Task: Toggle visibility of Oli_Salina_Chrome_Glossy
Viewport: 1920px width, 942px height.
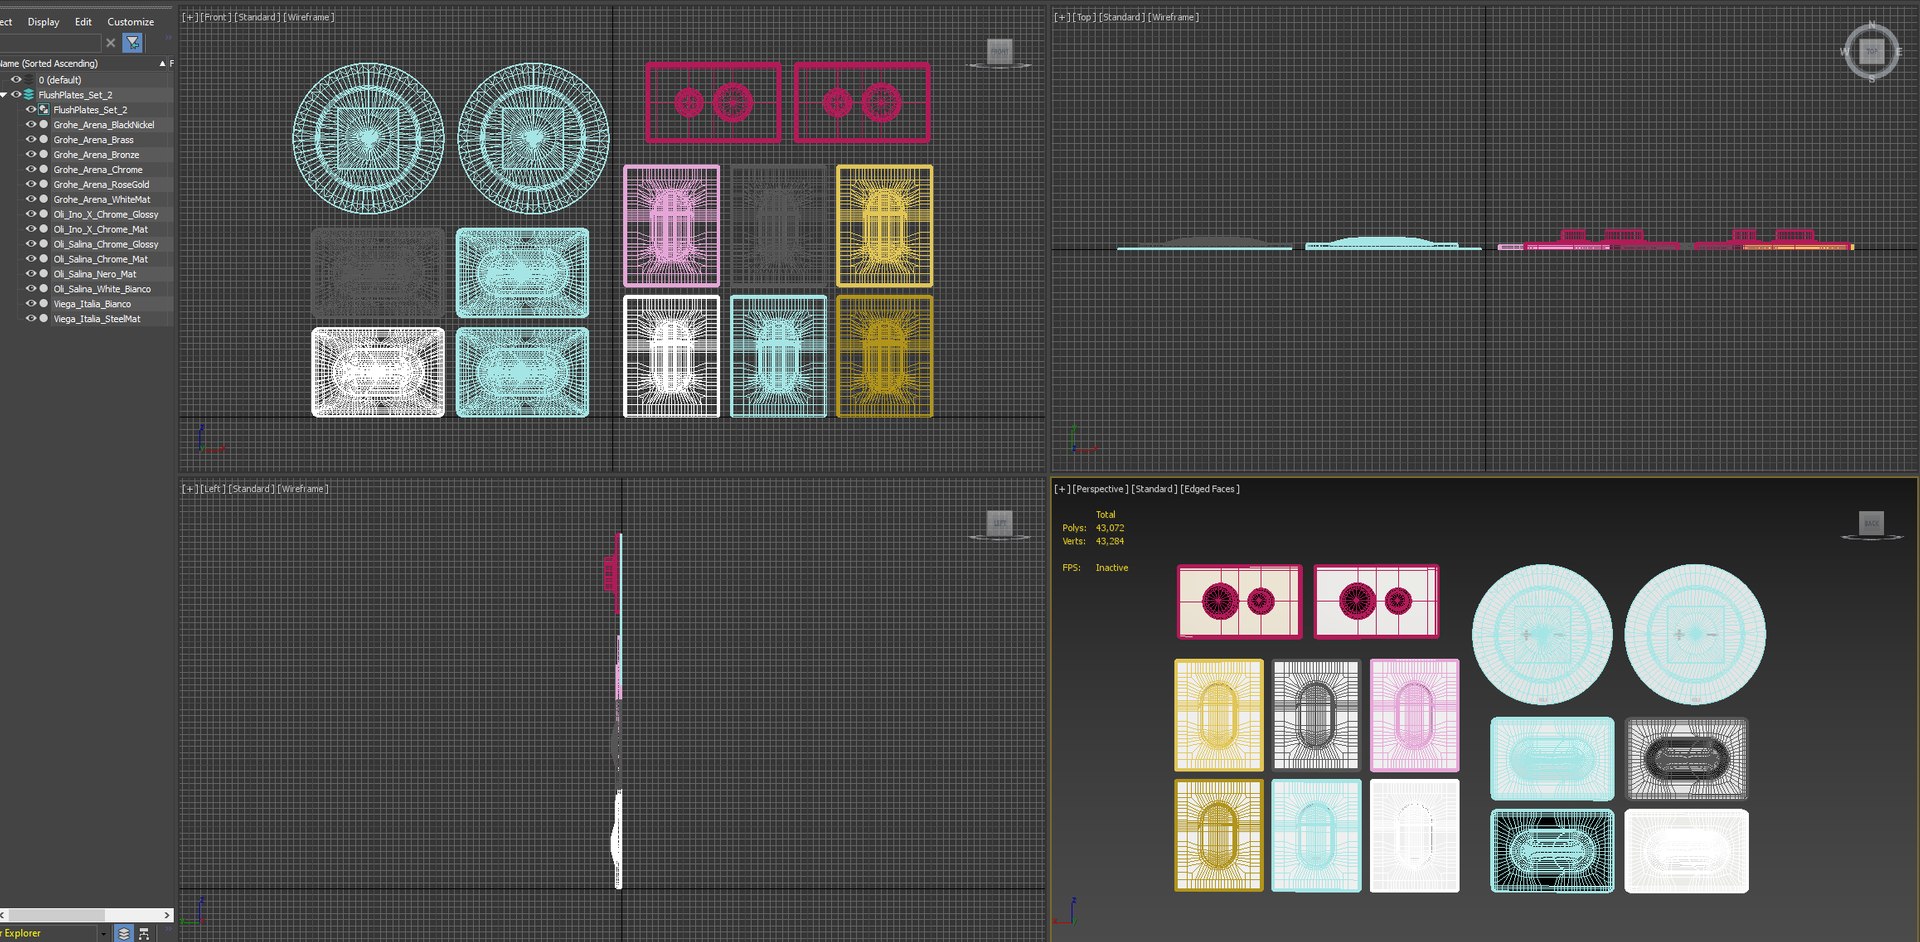Action: 31,244
